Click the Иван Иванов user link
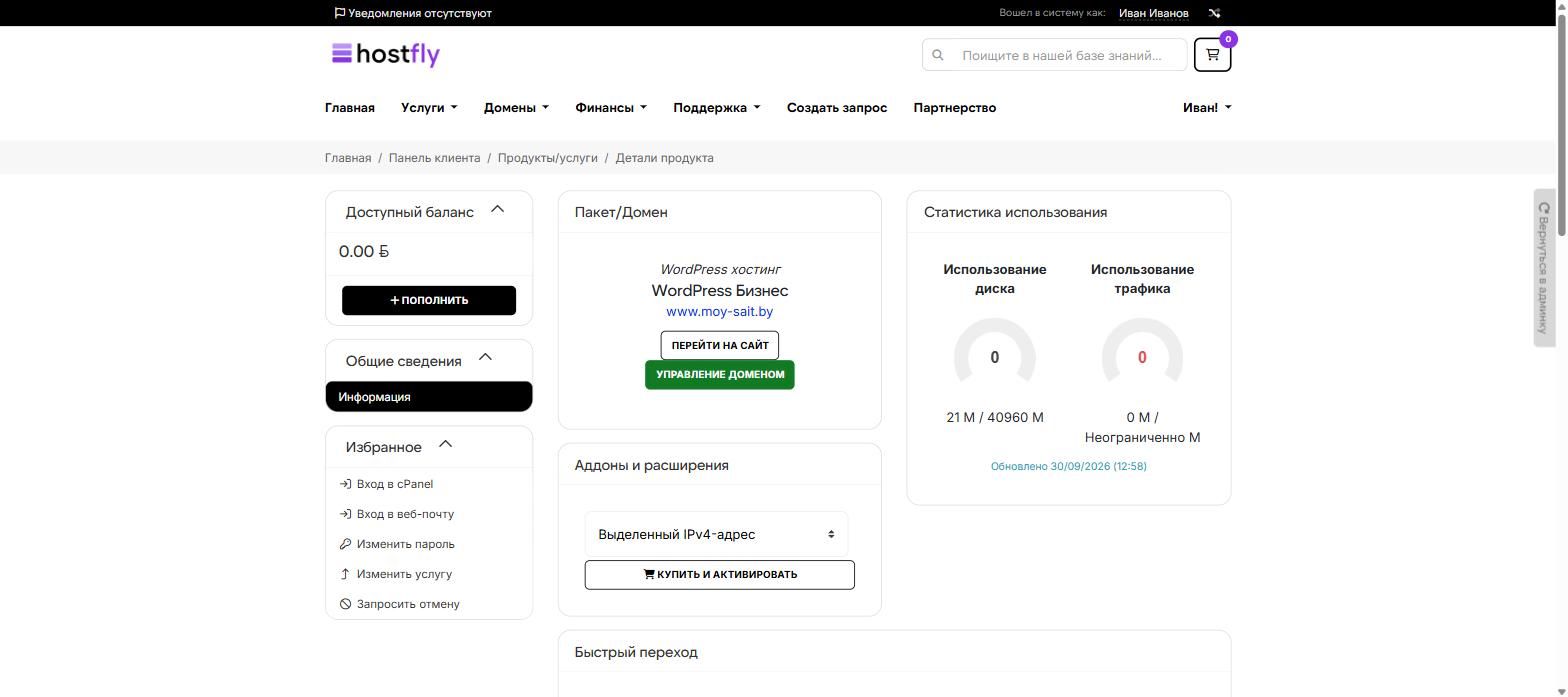This screenshot has width=1568, height=697. [x=1154, y=13]
